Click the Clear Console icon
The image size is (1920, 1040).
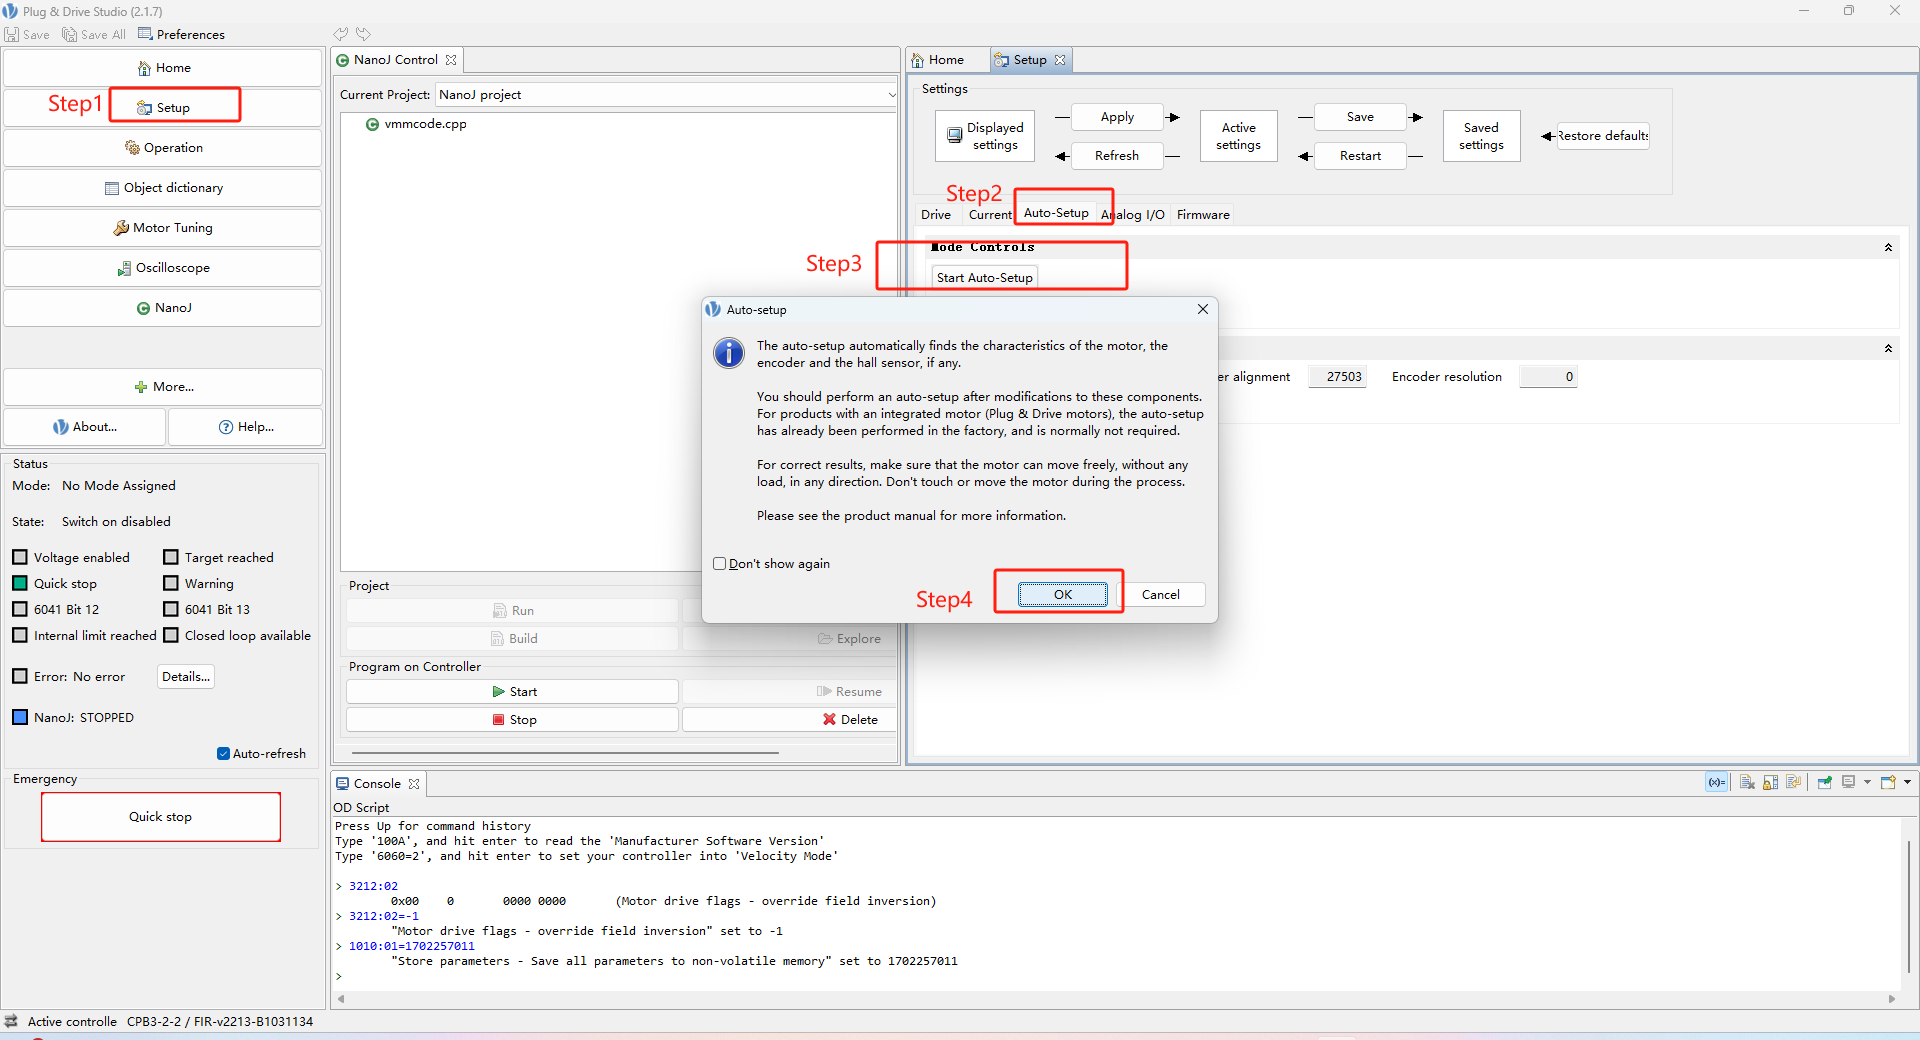pyautogui.click(x=1747, y=783)
